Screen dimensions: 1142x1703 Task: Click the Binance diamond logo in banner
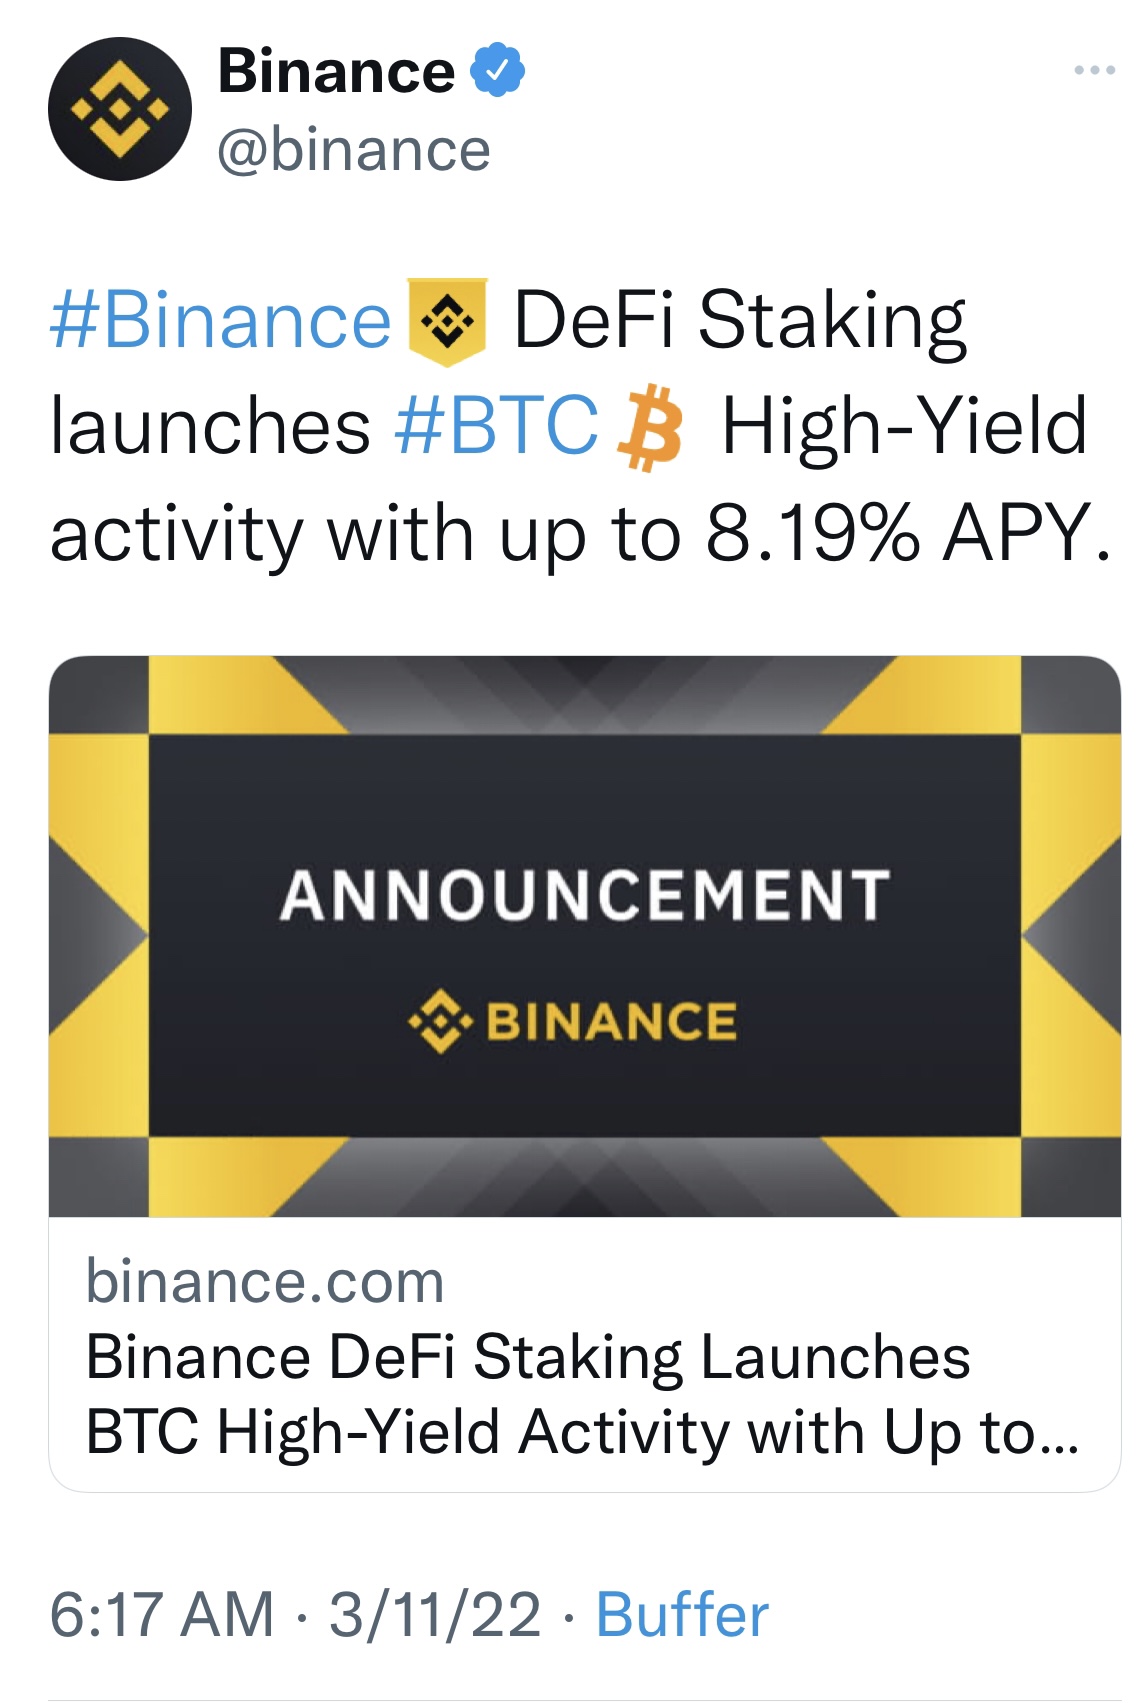click(x=440, y=1021)
